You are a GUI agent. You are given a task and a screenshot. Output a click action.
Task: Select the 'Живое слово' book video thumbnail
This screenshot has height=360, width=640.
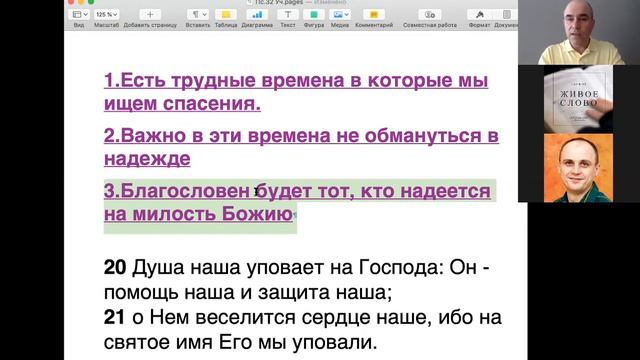coord(578,99)
